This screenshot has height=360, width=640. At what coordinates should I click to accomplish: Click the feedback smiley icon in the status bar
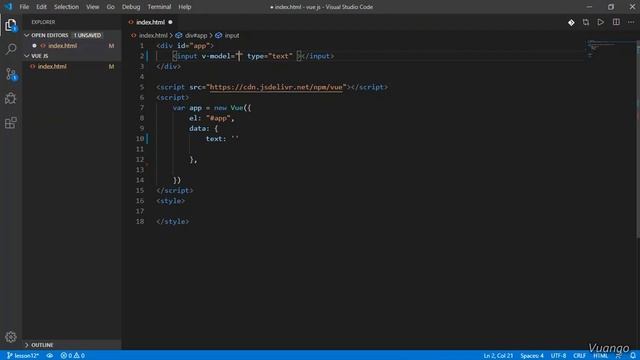[619, 356]
